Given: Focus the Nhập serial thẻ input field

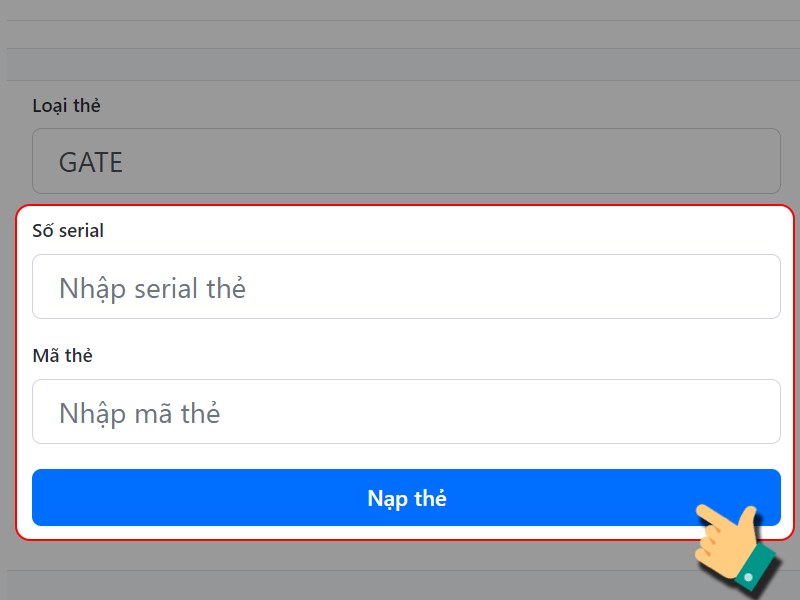Looking at the screenshot, I should (406, 287).
